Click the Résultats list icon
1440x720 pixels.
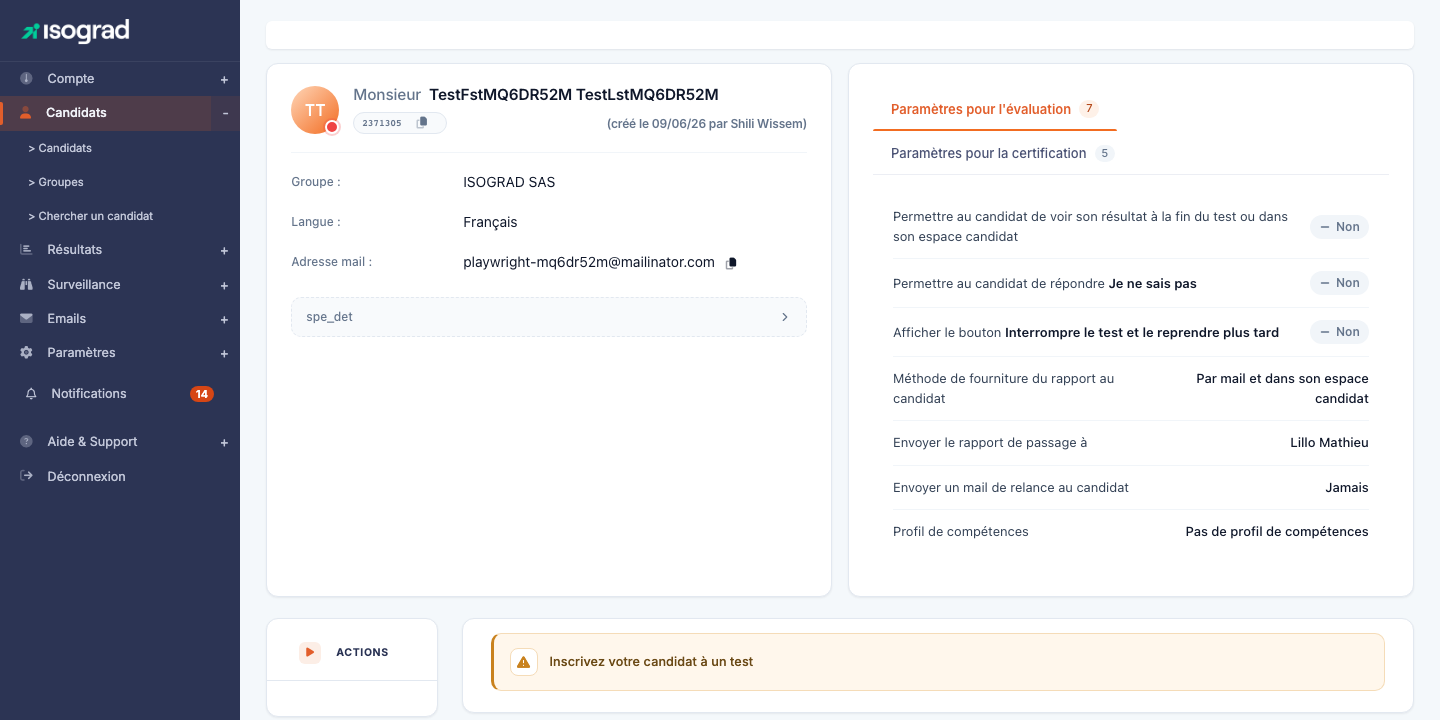tap(26, 250)
